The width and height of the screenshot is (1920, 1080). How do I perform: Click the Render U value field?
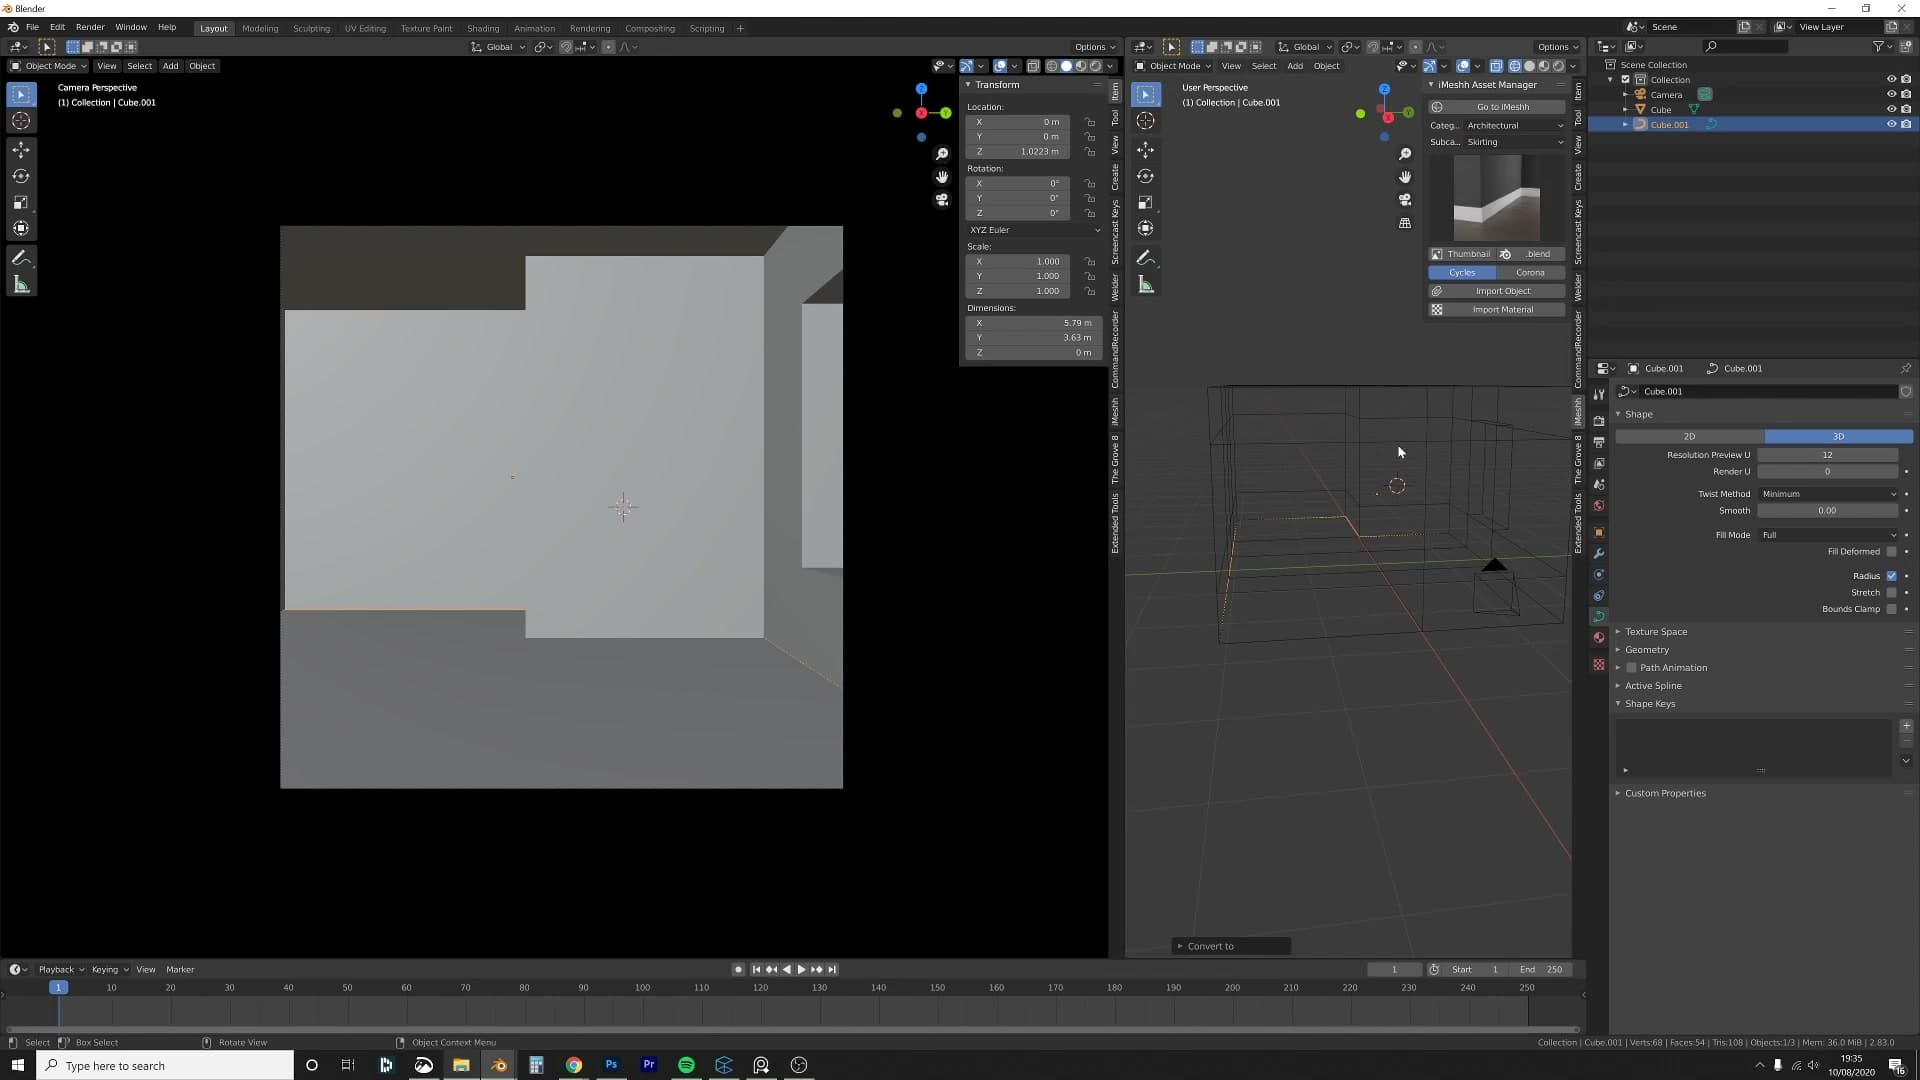click(1828, 472)
